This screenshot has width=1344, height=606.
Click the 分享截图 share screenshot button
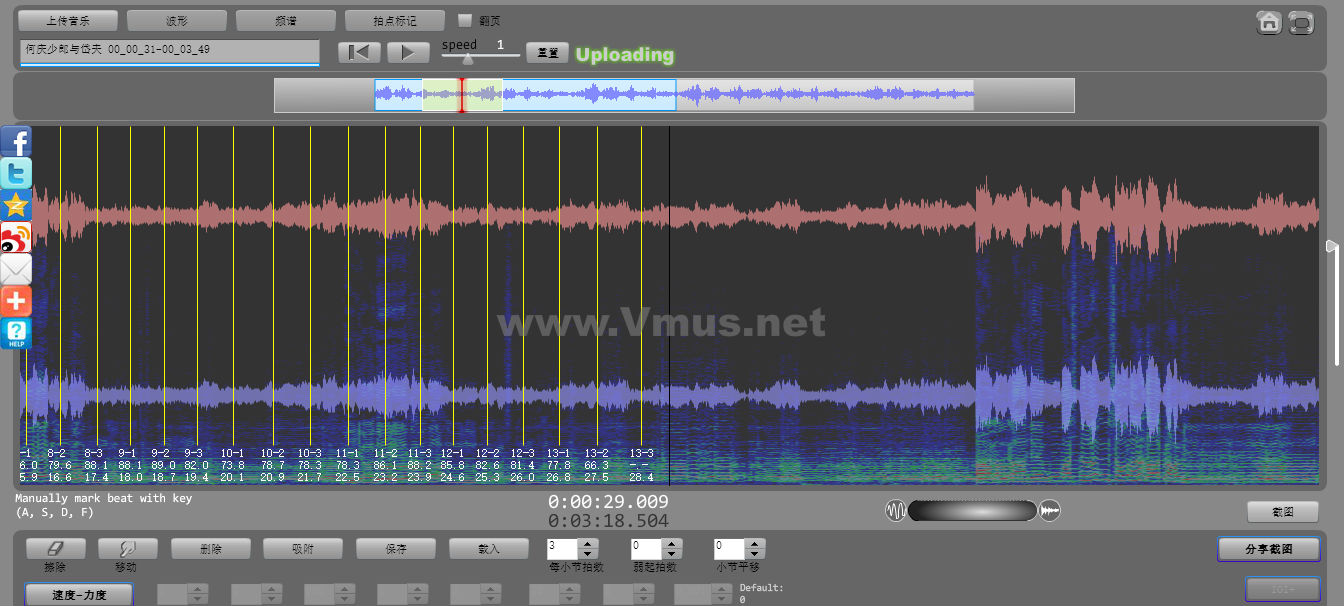[1268, 549]
